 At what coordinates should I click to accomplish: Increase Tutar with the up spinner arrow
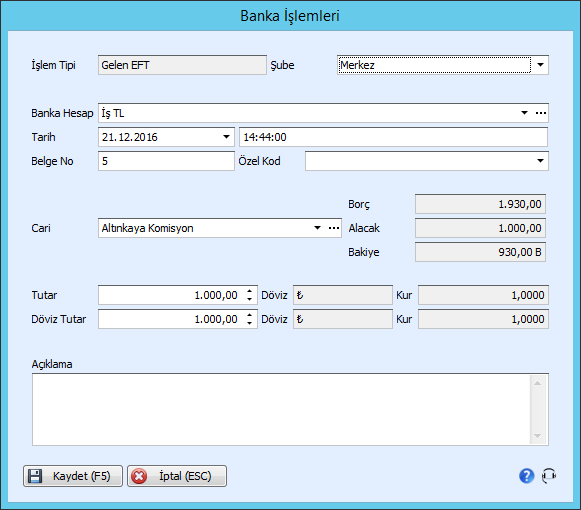pos(250,291)
